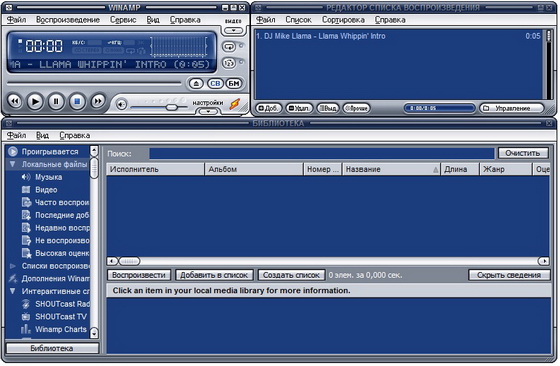Open the Не воспроизводившиеся view
Image resolution: width=560 pixels, height=366 pixels.
pyautogui.click(x=55, y=240)
